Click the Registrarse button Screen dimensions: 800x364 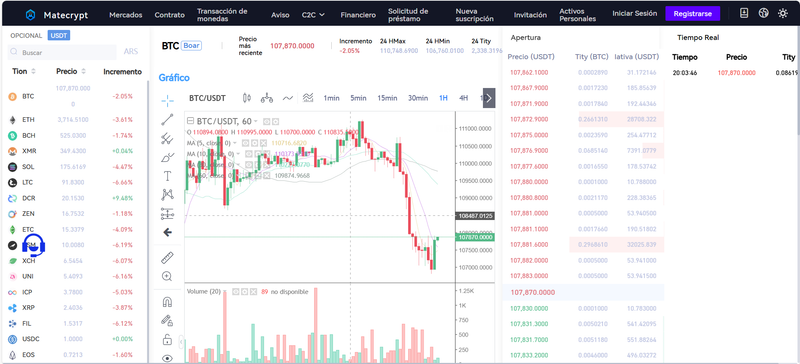(692, 14)
